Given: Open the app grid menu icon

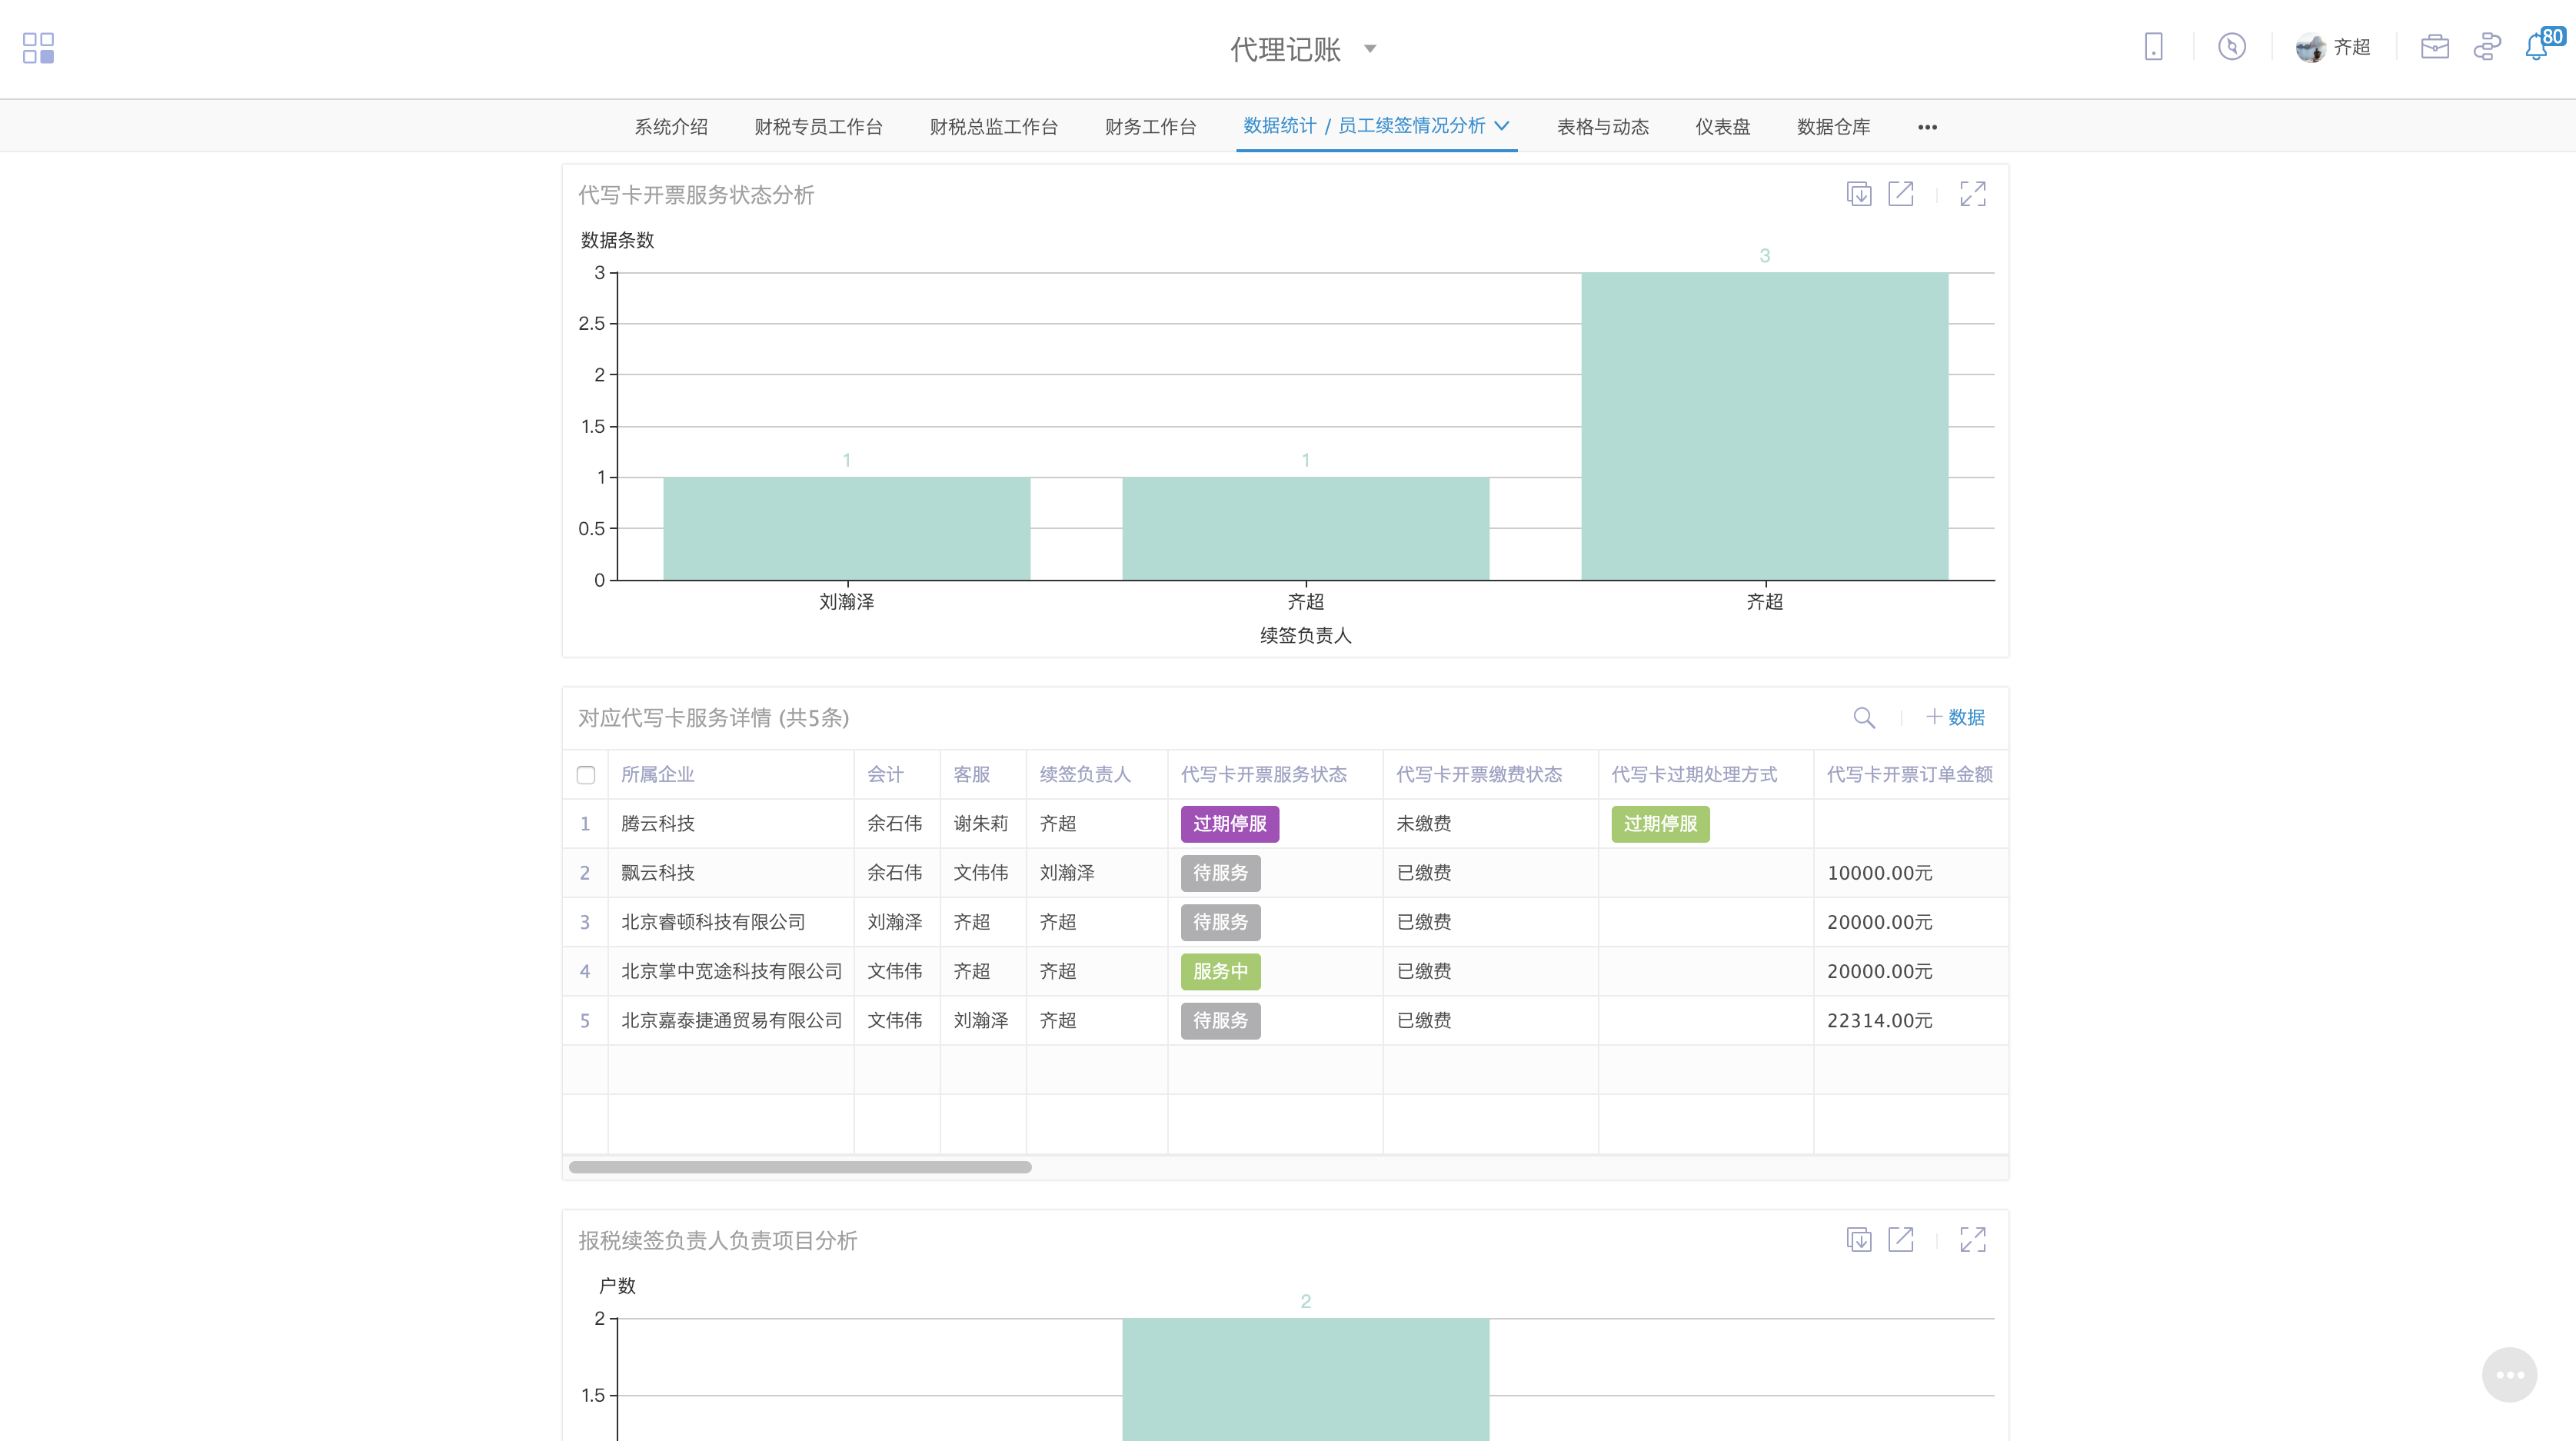Looking at the screenshot, I should [38, 48].
